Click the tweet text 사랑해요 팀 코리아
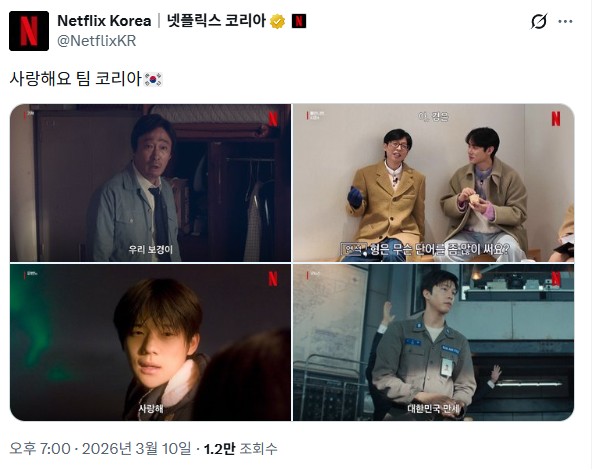 point(75,79)
